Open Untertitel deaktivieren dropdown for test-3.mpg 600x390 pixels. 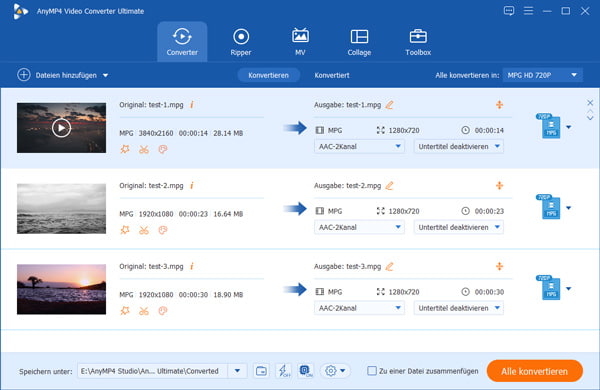pos(458,308)
